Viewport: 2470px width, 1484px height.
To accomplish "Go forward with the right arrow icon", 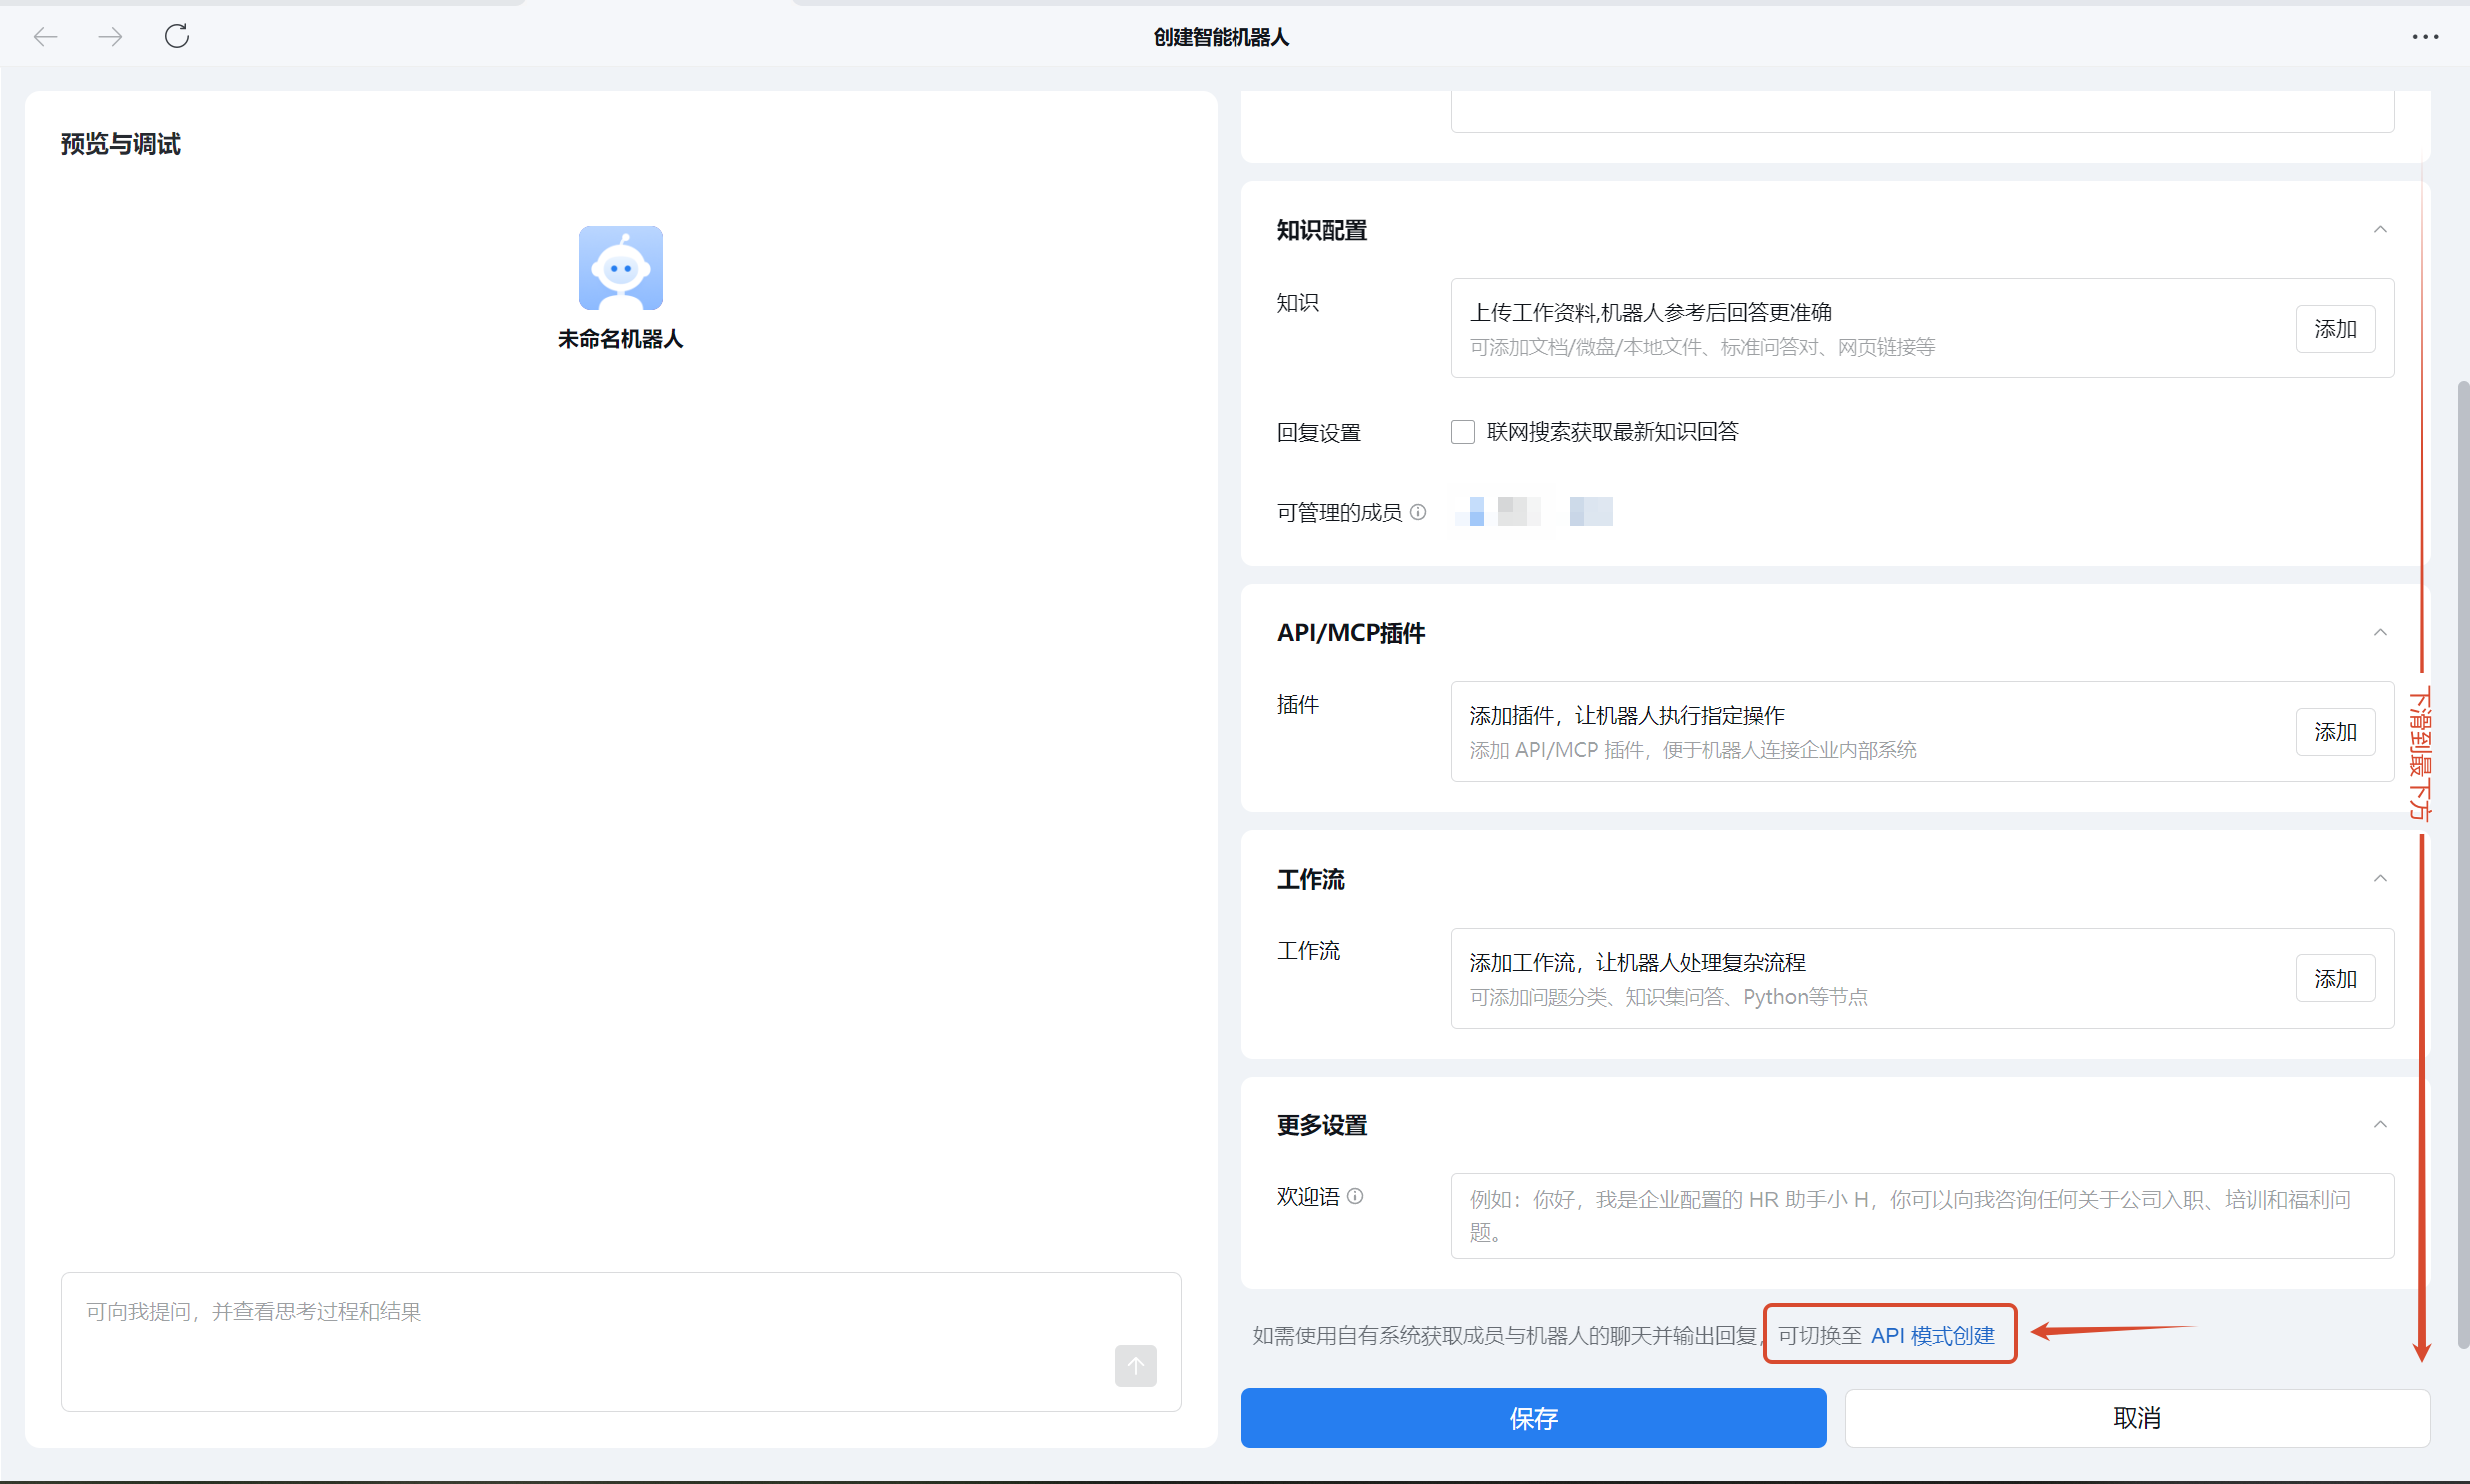I will point(110,37).
